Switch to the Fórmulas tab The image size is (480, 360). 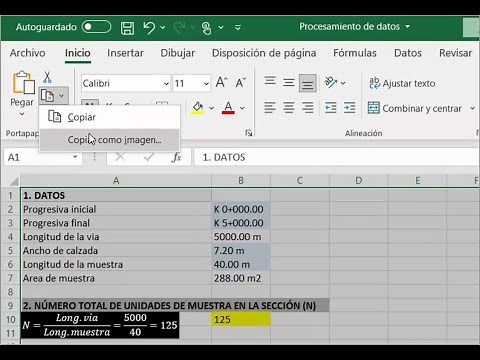point(355,53)
